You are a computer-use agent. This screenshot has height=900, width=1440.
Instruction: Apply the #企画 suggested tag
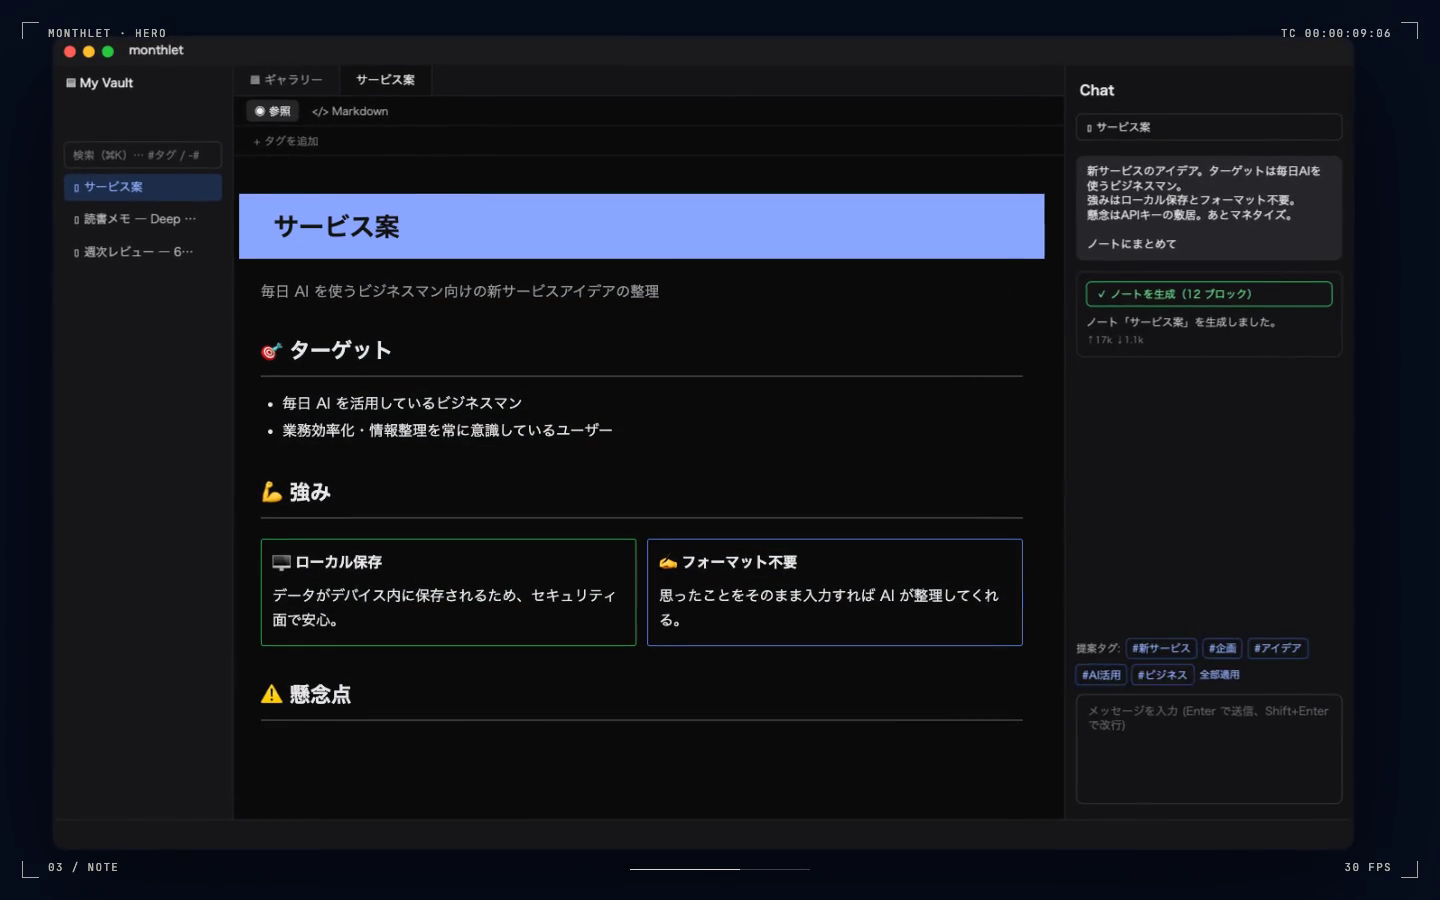coord(1222,648)
